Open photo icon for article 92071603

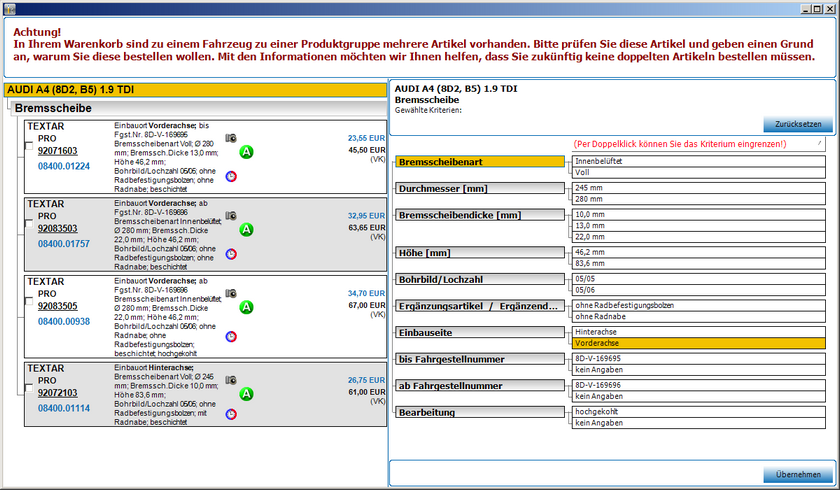pos(231,138)
